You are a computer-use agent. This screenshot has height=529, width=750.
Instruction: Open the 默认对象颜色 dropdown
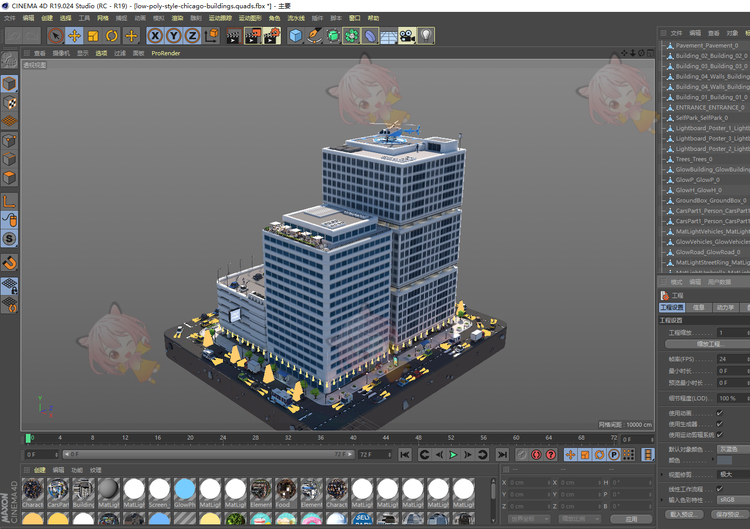(733, 449)
